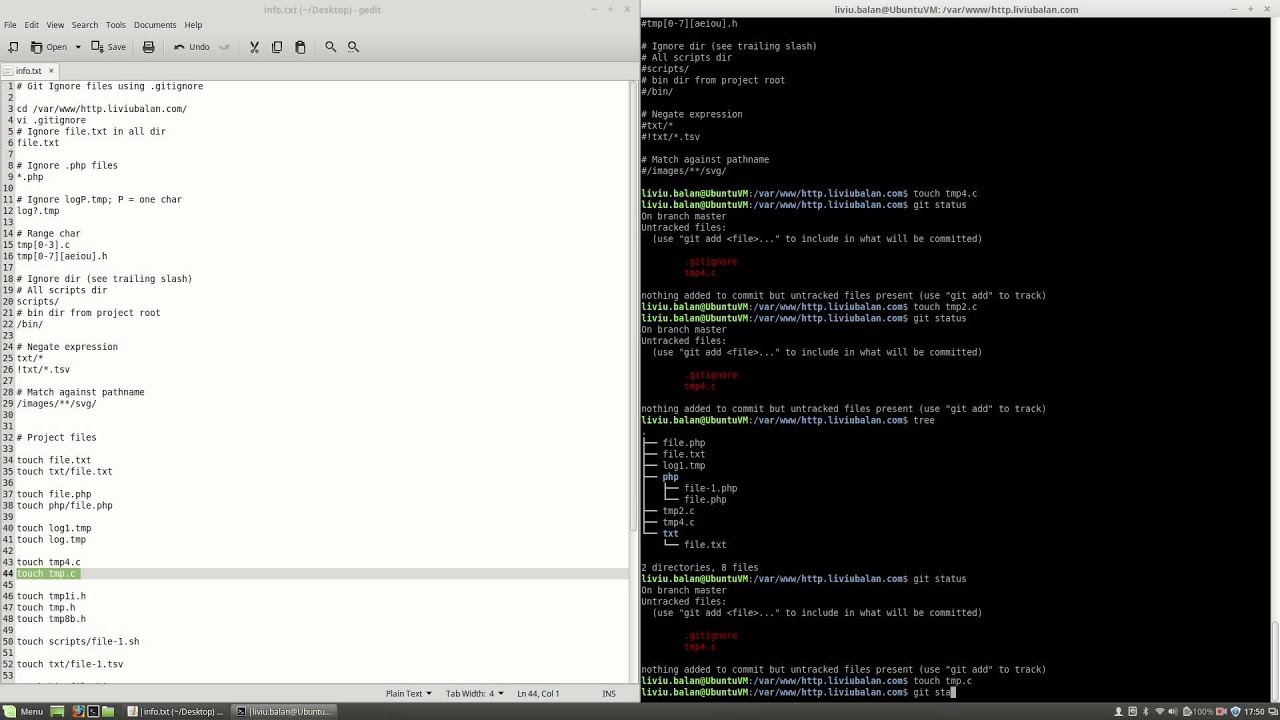This screenshot has height=720, width=1280.
Task: Click the battery 100% indicator
Action: click(1198, 712)
